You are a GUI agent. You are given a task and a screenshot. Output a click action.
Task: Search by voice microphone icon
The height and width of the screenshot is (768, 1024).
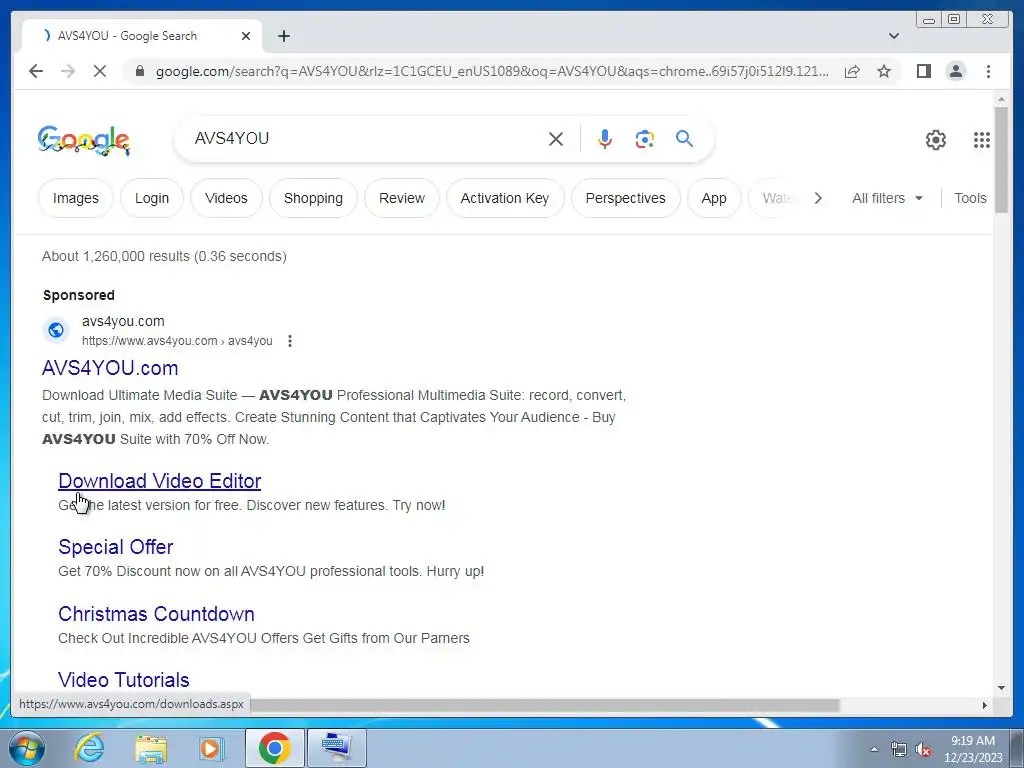[605, 138]
